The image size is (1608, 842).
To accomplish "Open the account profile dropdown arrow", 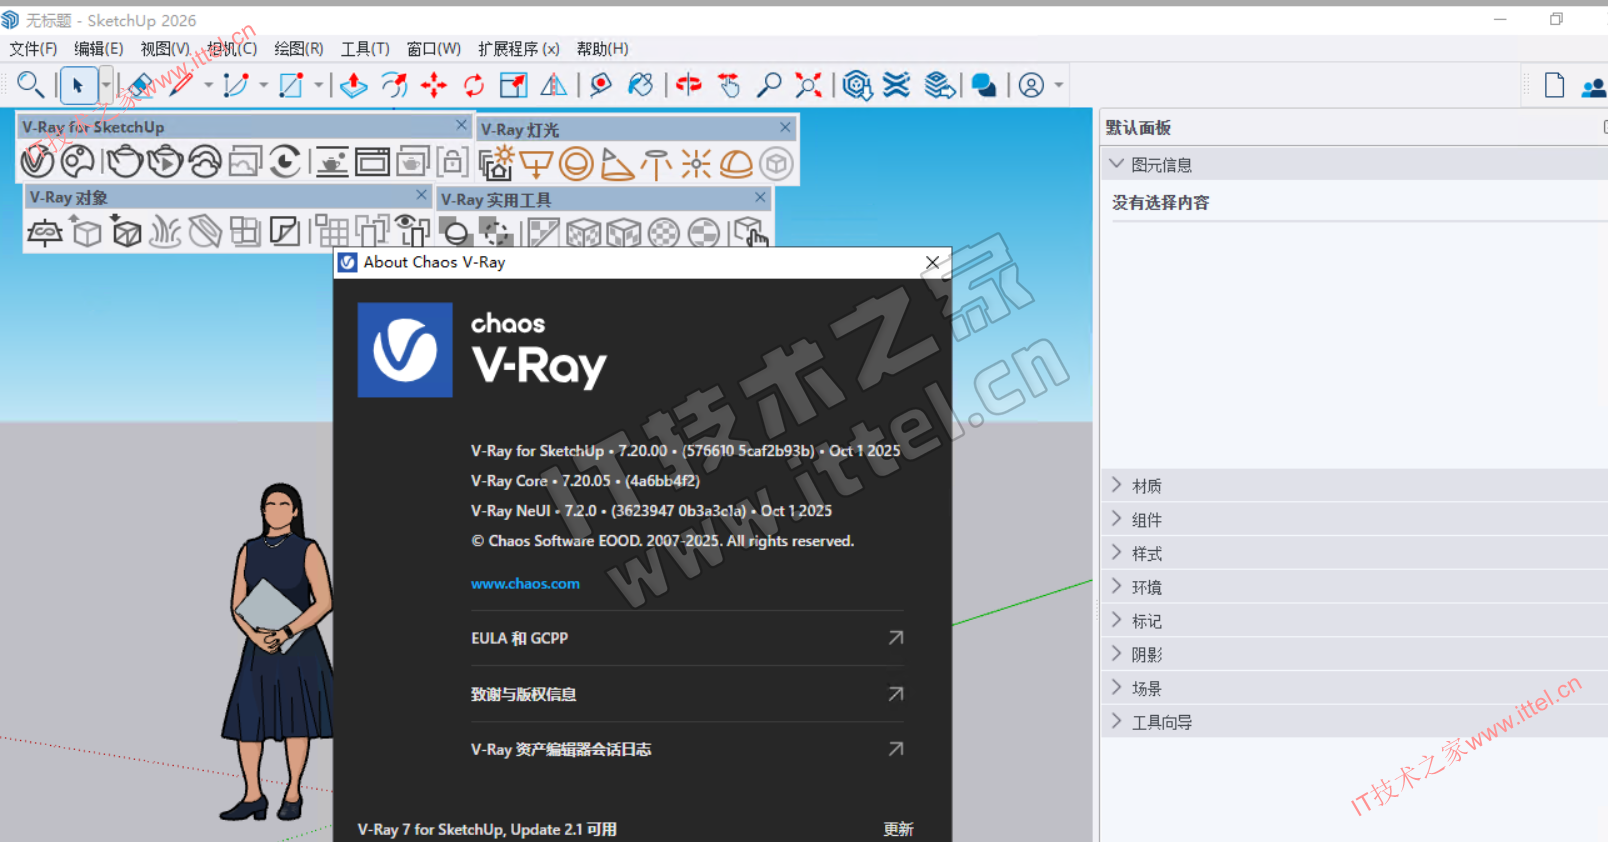I will point(1059,86).
